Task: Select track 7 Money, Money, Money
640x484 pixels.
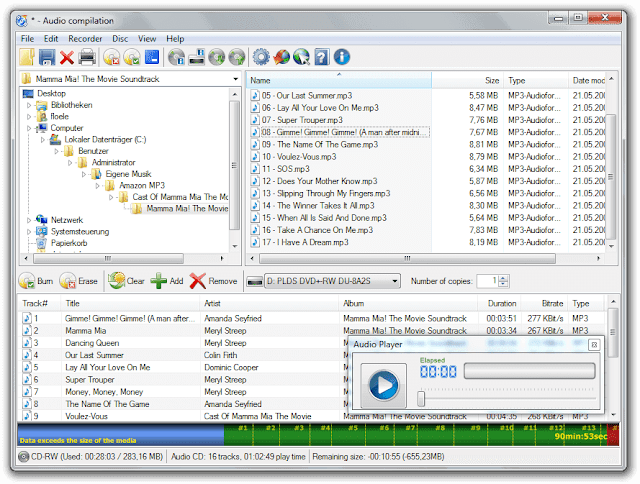Action: tap(104, 392)
